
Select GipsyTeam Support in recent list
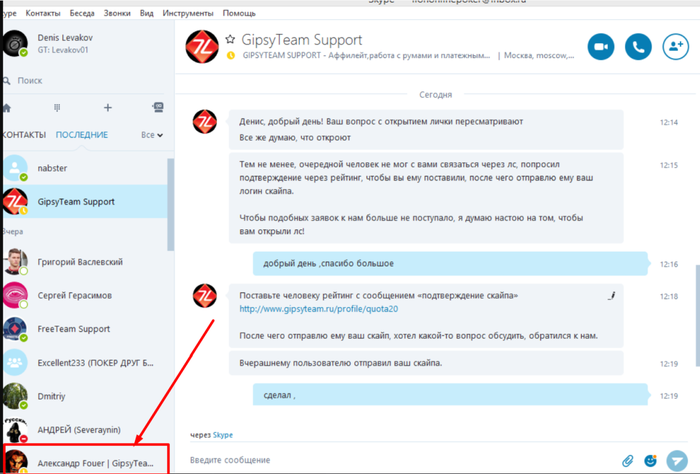[x=85, y=202]
